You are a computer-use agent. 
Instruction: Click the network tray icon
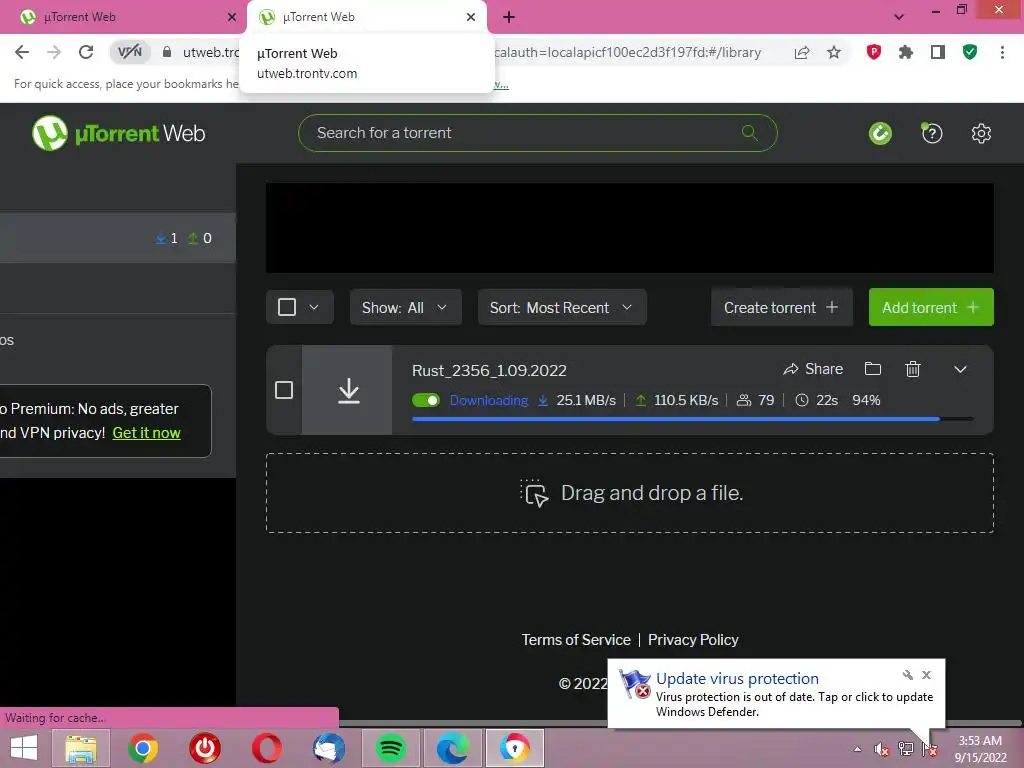[905, 749]
